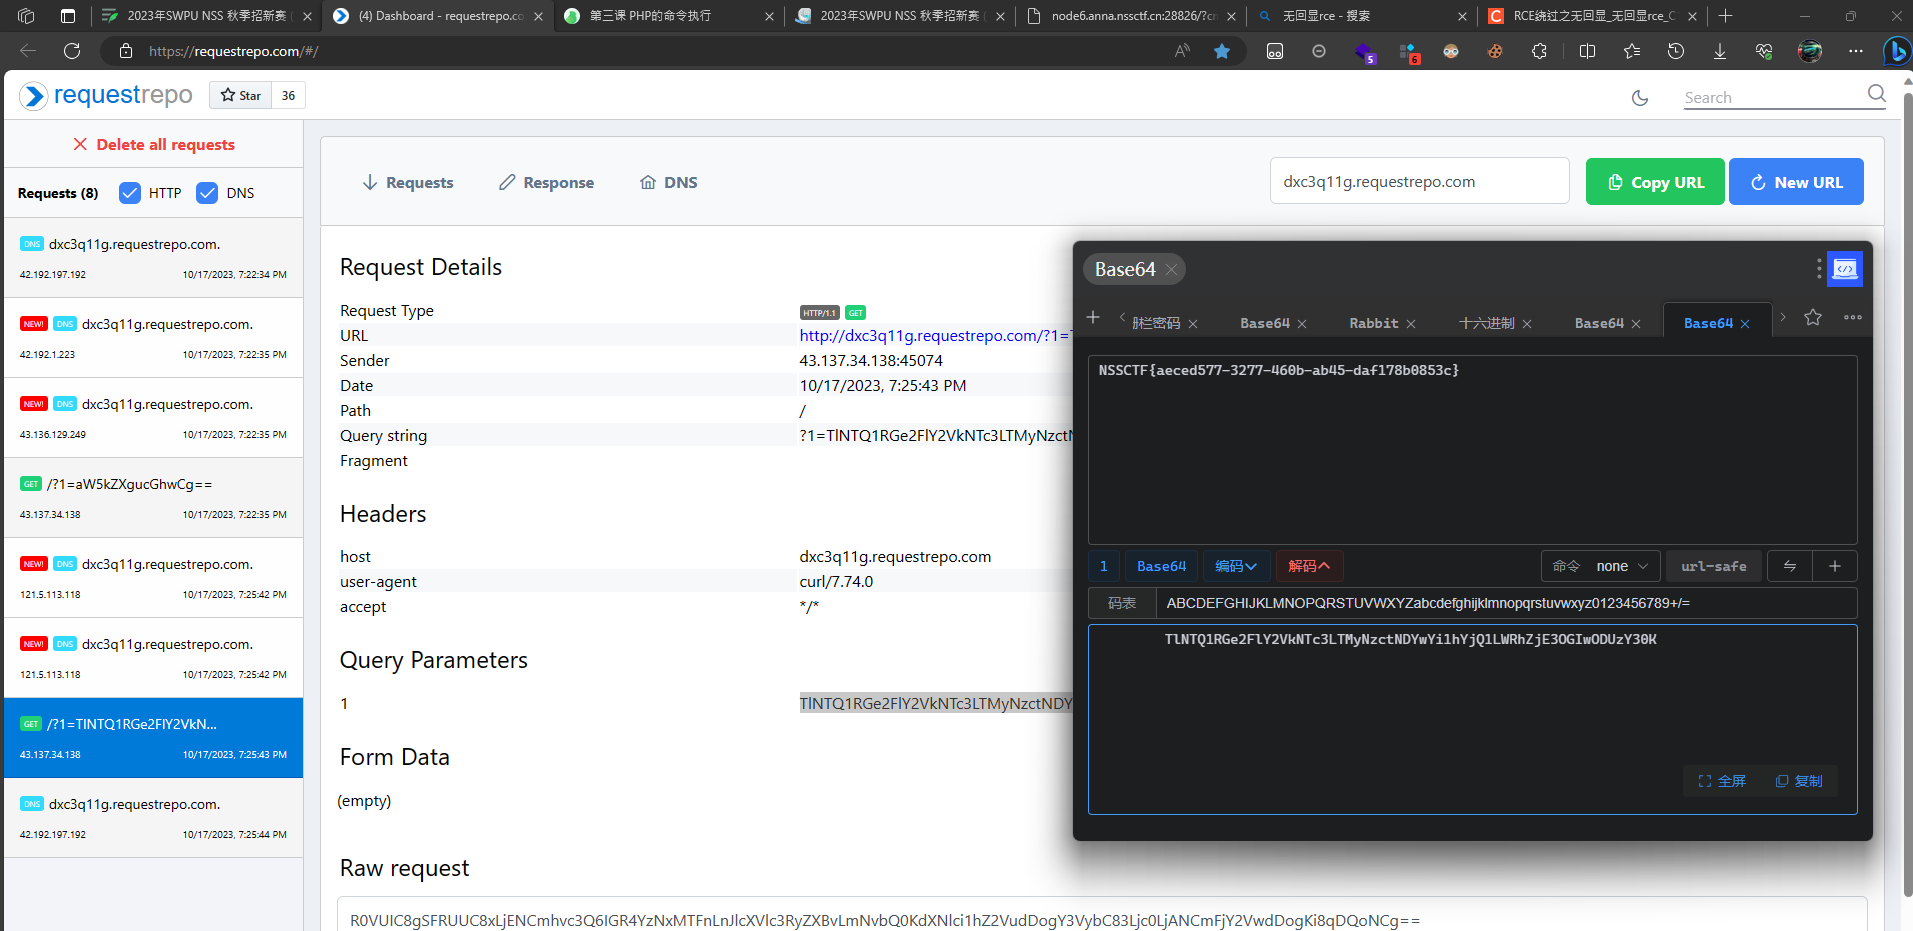Open the DNS tab
This screenshot has height=931, width=1913.
tap(669, 182)
